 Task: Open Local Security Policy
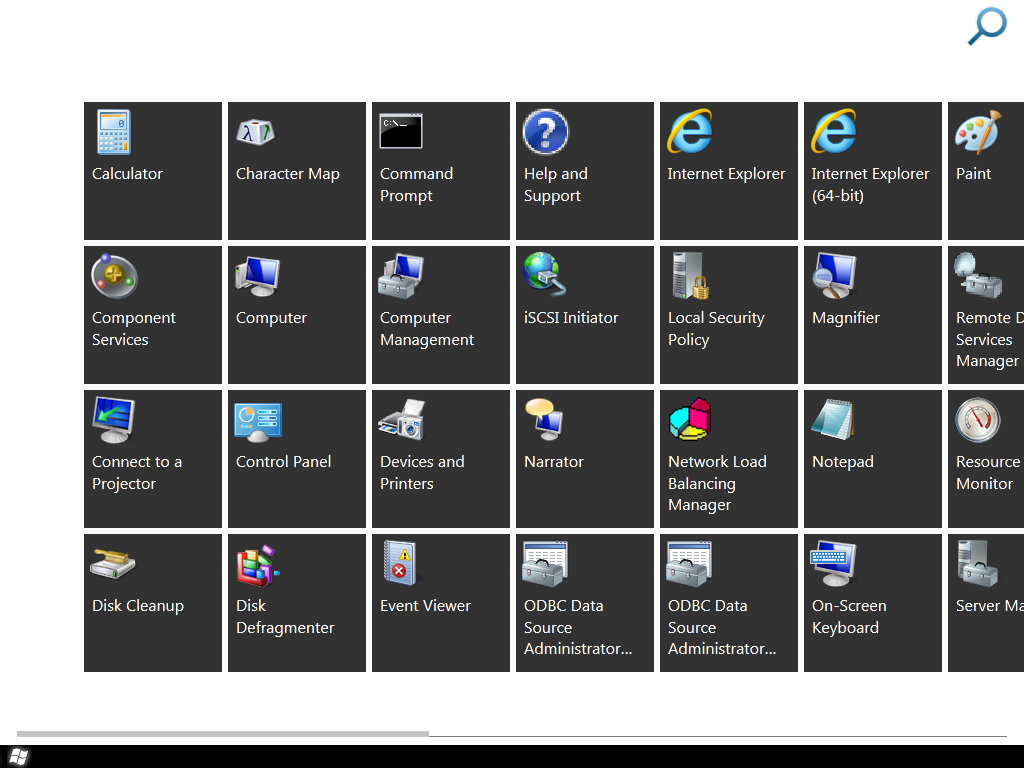point(729,315)
